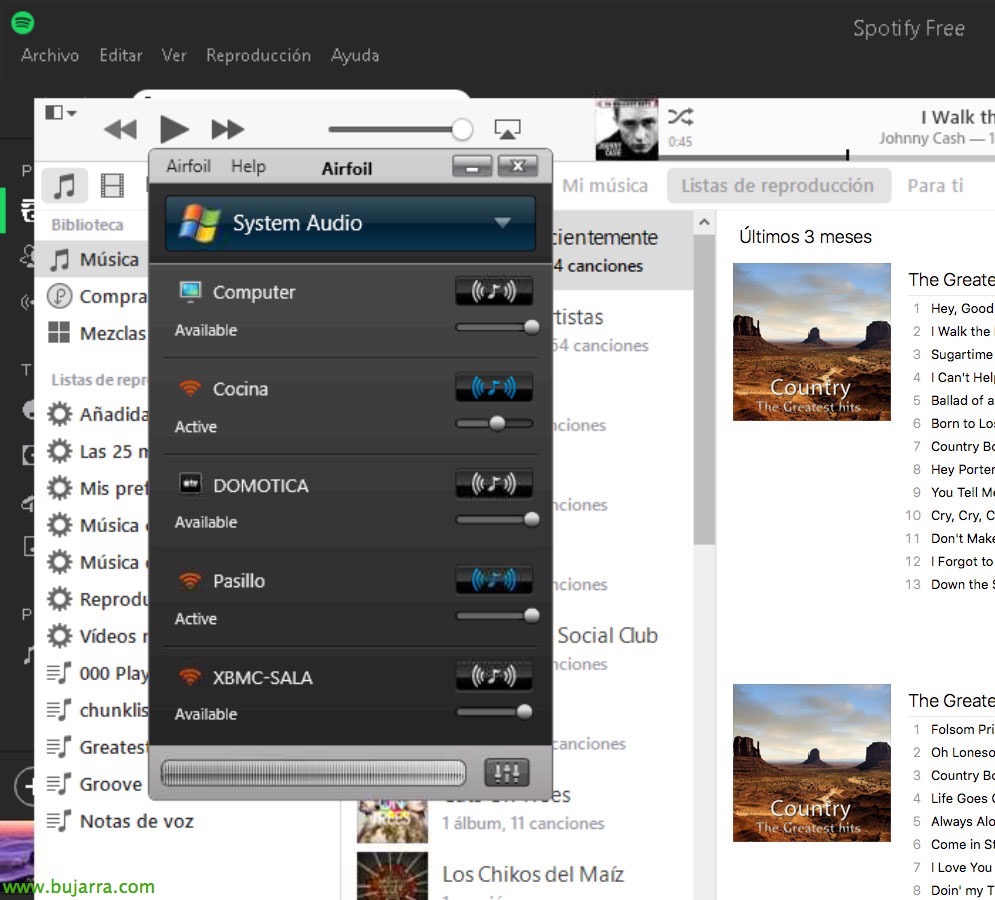Close the Airfoil window
The width and height of the screenshot is (995, 900).
518,166
